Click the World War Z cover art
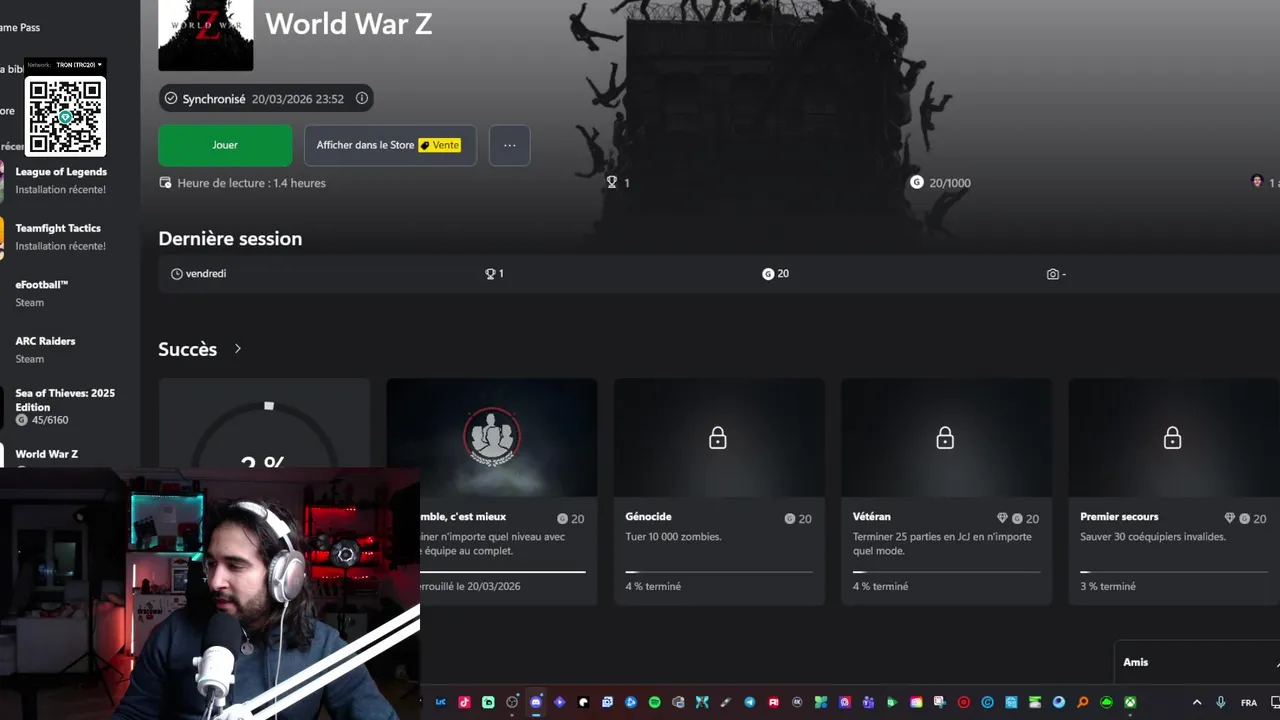This screenshot has width=1280, height=720. point(206,35)
